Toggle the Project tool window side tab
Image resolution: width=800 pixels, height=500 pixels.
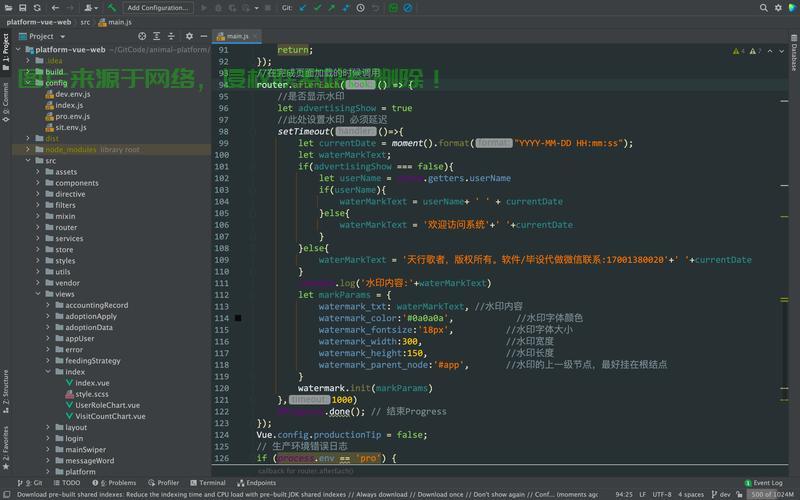click(x=6, y=51)
